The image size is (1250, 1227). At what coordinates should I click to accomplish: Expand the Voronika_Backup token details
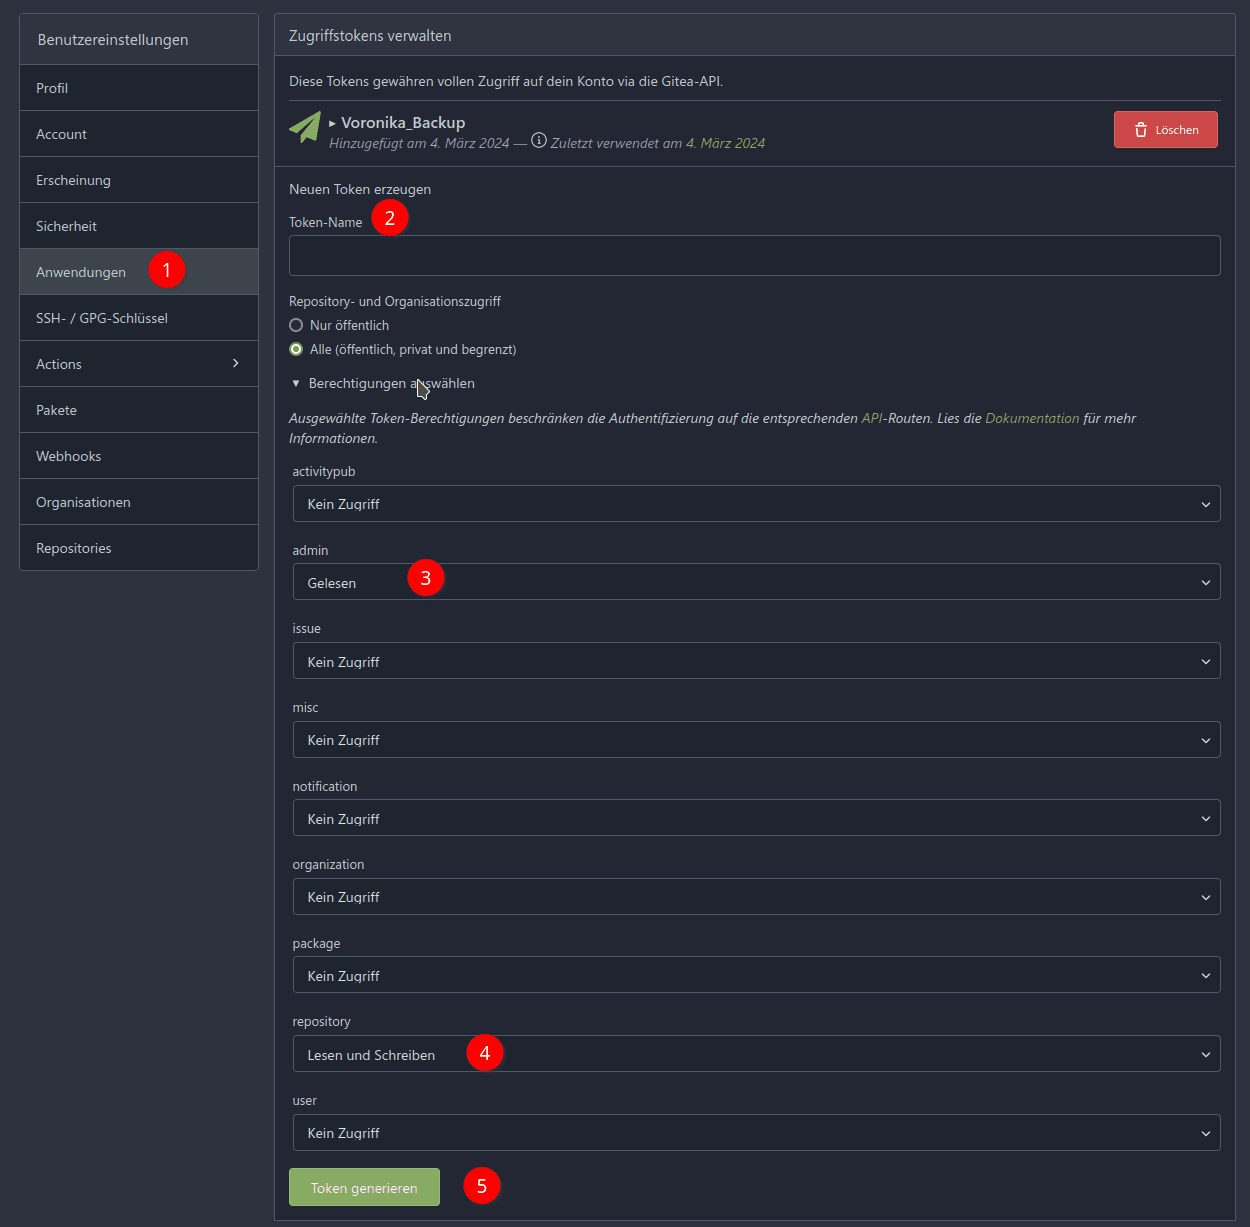(333, 123)
